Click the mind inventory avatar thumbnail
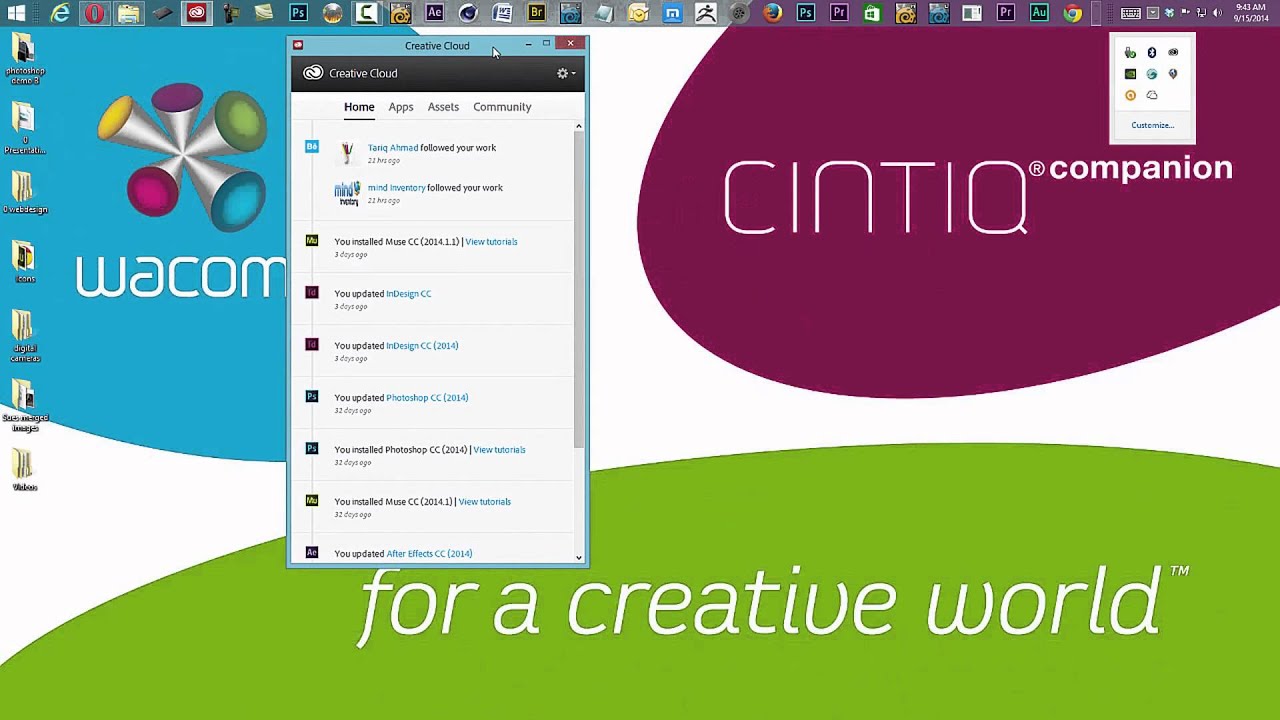Screen dimensions: 1280x720 tap(347, 193)
